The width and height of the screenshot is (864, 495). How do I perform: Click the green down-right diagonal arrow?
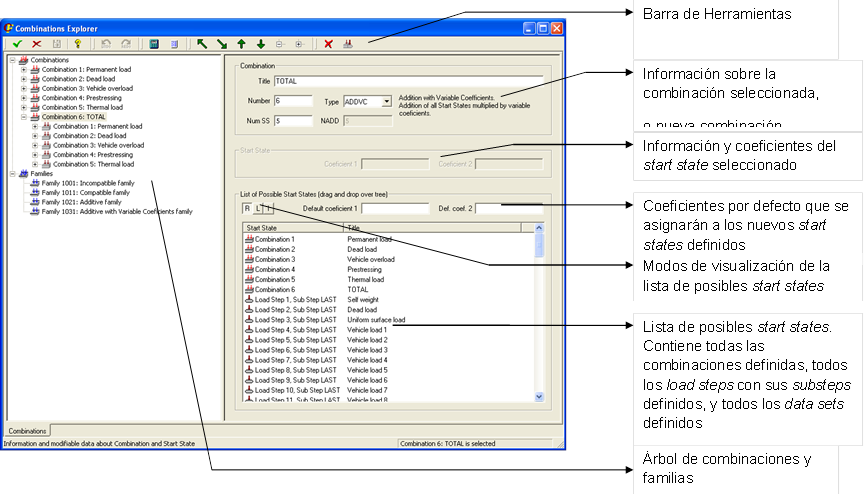(222, 44)
